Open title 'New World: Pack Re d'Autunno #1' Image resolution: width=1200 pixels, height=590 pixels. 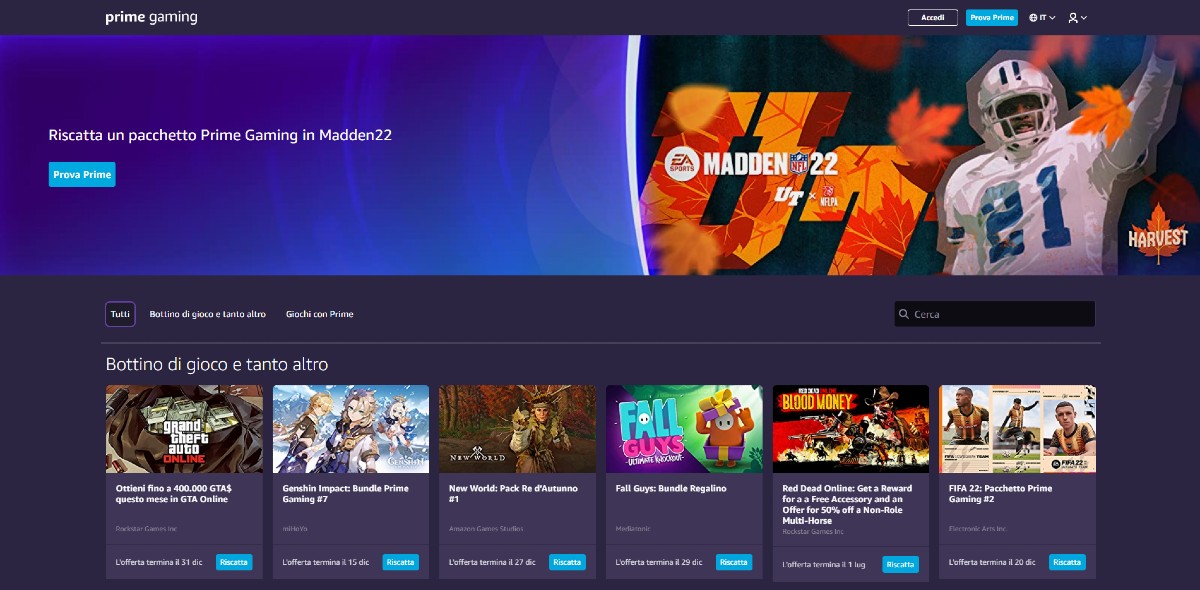coord(513,494)
